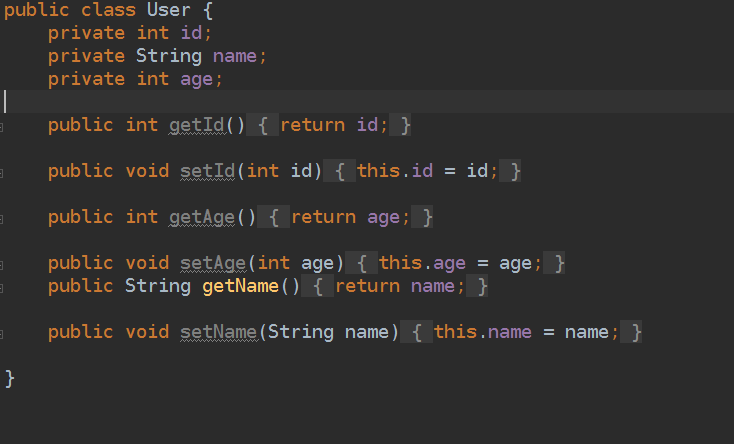The width and height of the screenshot is (734, 444).
Task: Click 'this' keyword in setId method
Action: (x=378, y=171)
